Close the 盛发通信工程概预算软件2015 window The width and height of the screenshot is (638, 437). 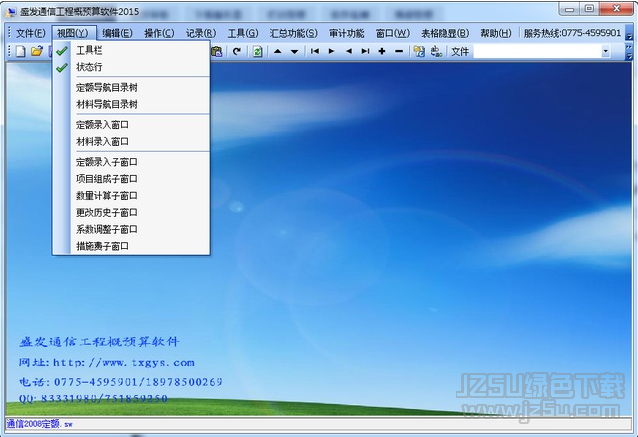pyautogui.click(x=616, y=9)
